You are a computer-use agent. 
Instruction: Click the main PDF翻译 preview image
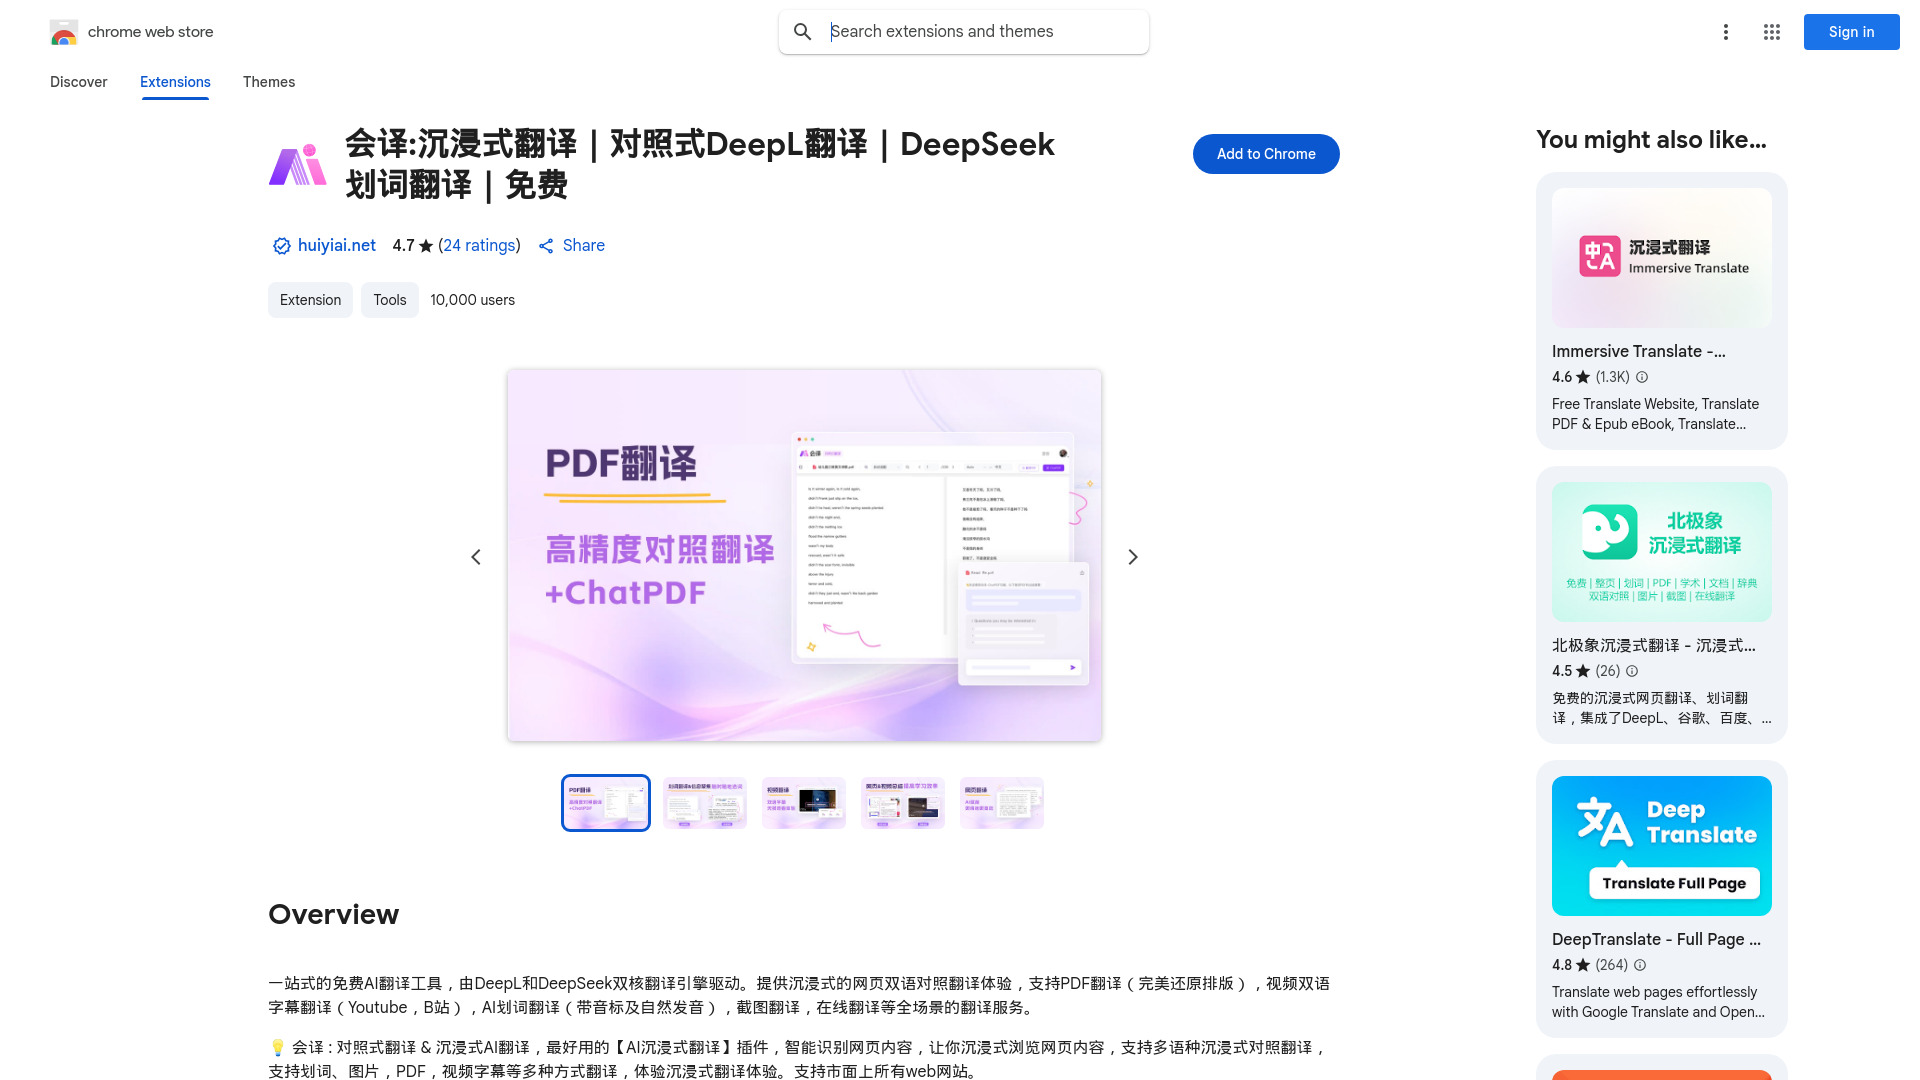(x=804, y=556)
